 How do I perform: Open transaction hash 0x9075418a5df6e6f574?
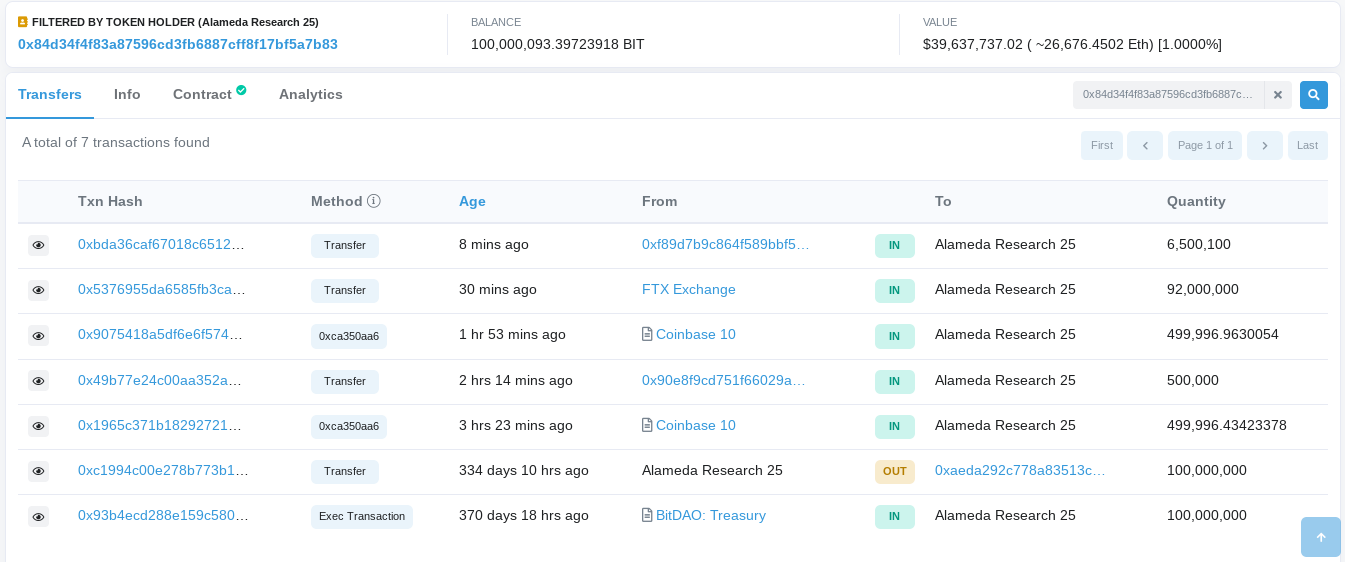coord(160,334)
